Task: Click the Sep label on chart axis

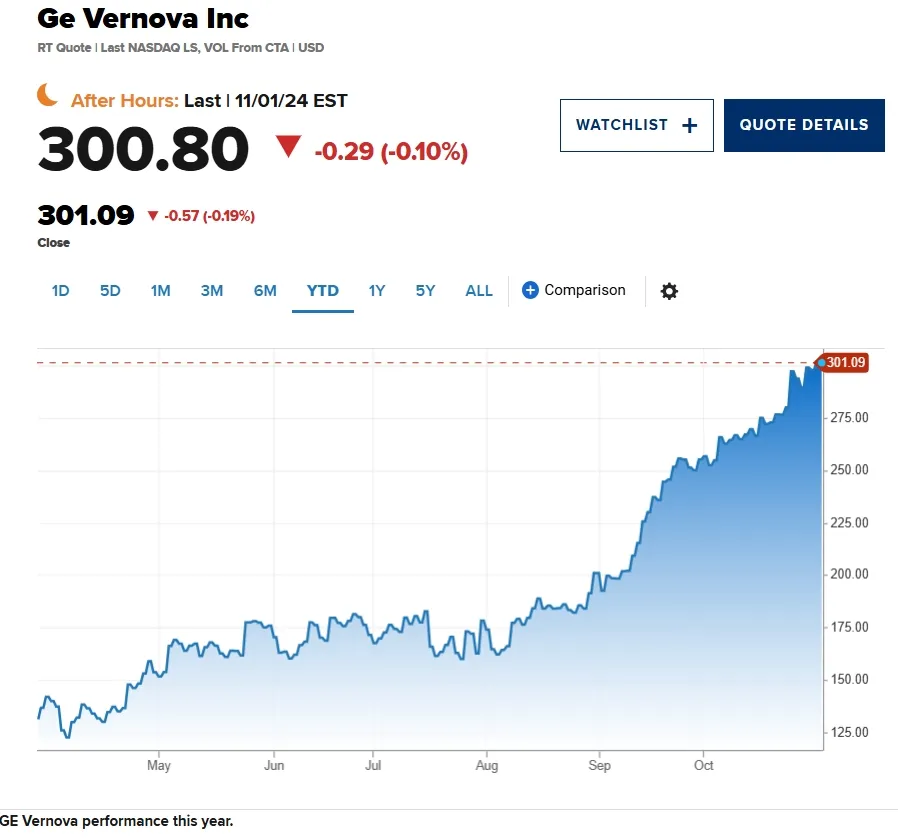Action: [599, 765]
